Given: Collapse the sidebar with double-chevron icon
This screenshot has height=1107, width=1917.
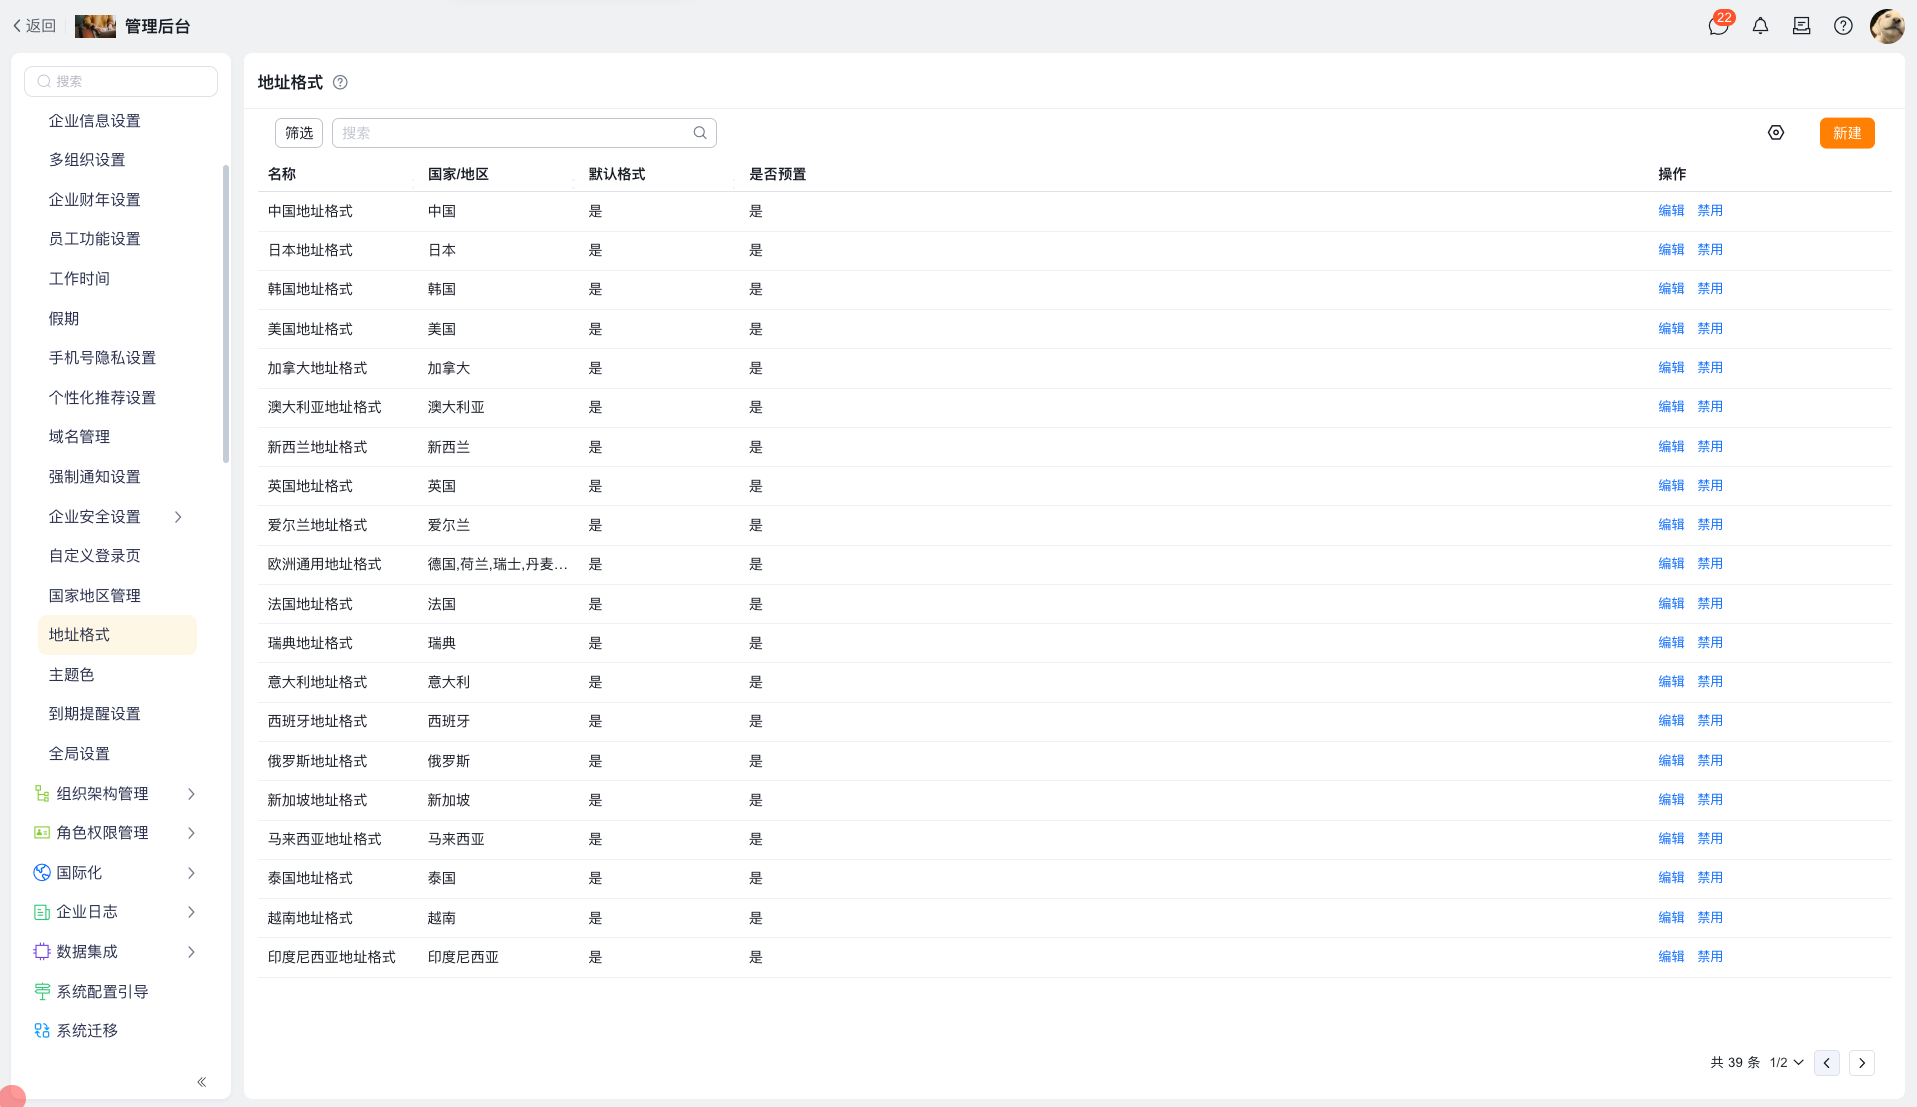Looking at the screenshot, I should [x=202, y=1082].
